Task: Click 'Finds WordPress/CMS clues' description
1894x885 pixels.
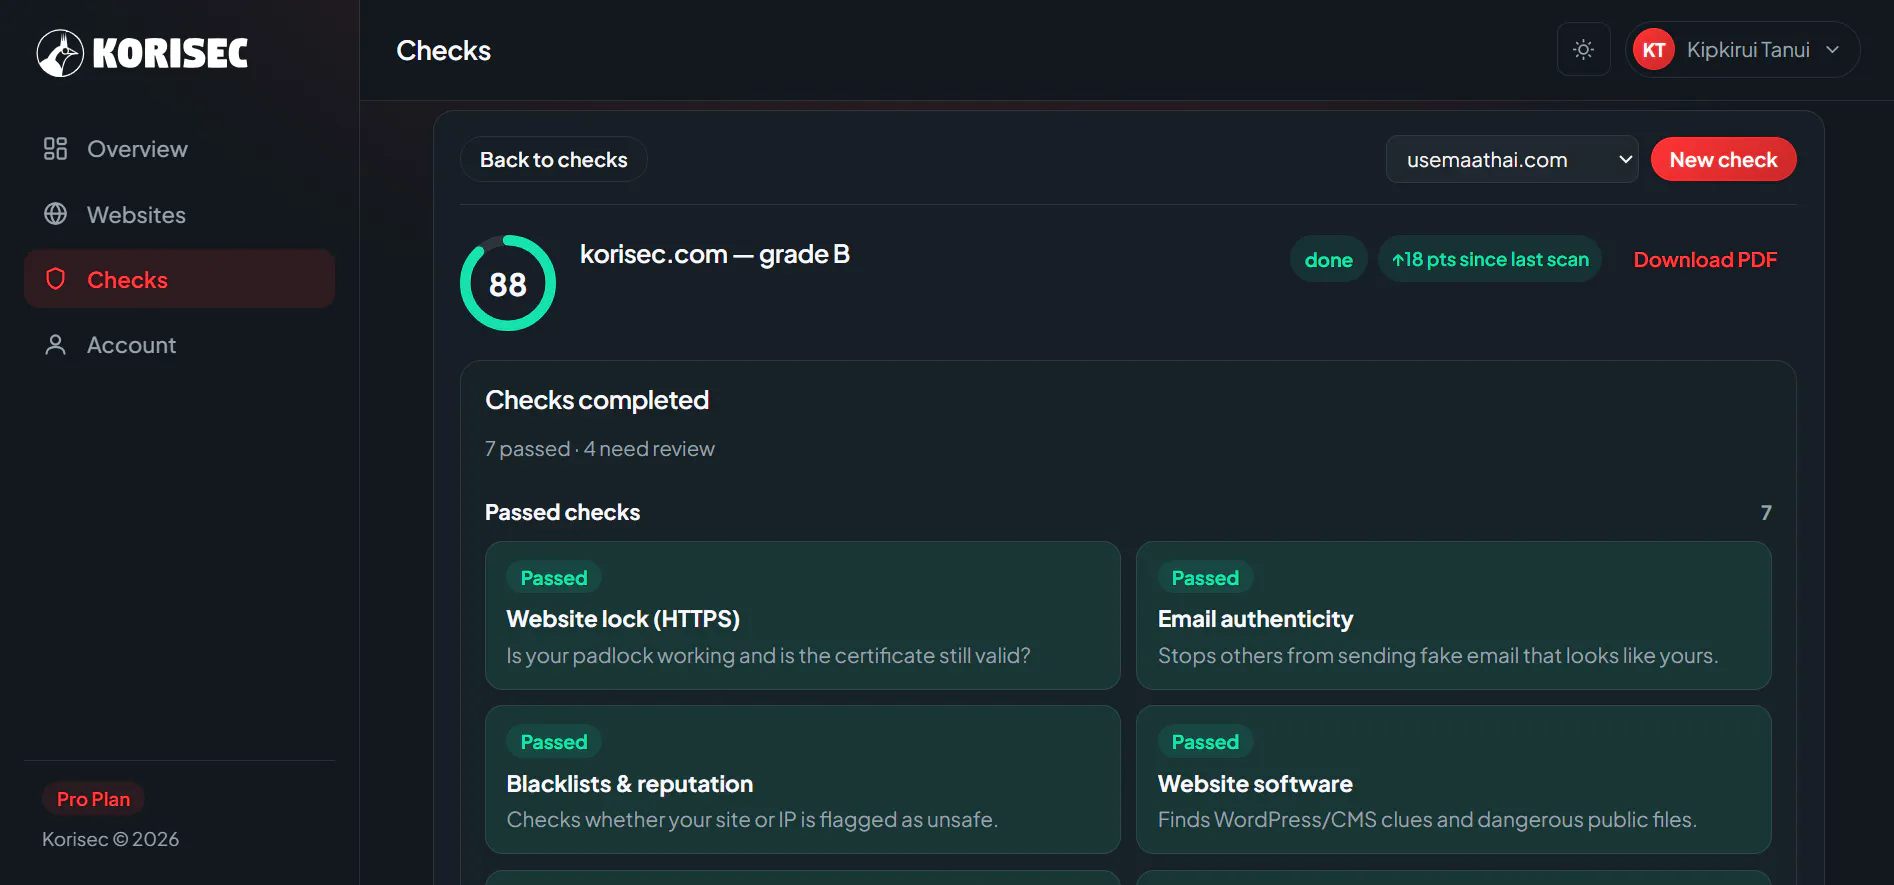Action: pos(1427,820)
